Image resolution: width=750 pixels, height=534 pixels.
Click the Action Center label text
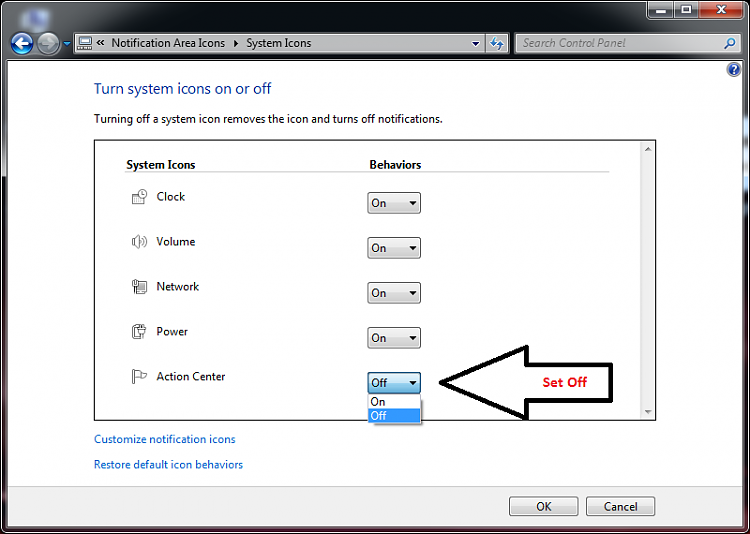click(191, 377)
